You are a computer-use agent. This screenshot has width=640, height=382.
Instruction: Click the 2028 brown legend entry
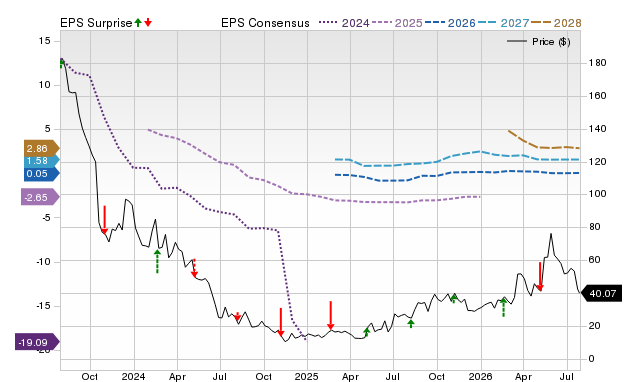[x=556, y=23]
